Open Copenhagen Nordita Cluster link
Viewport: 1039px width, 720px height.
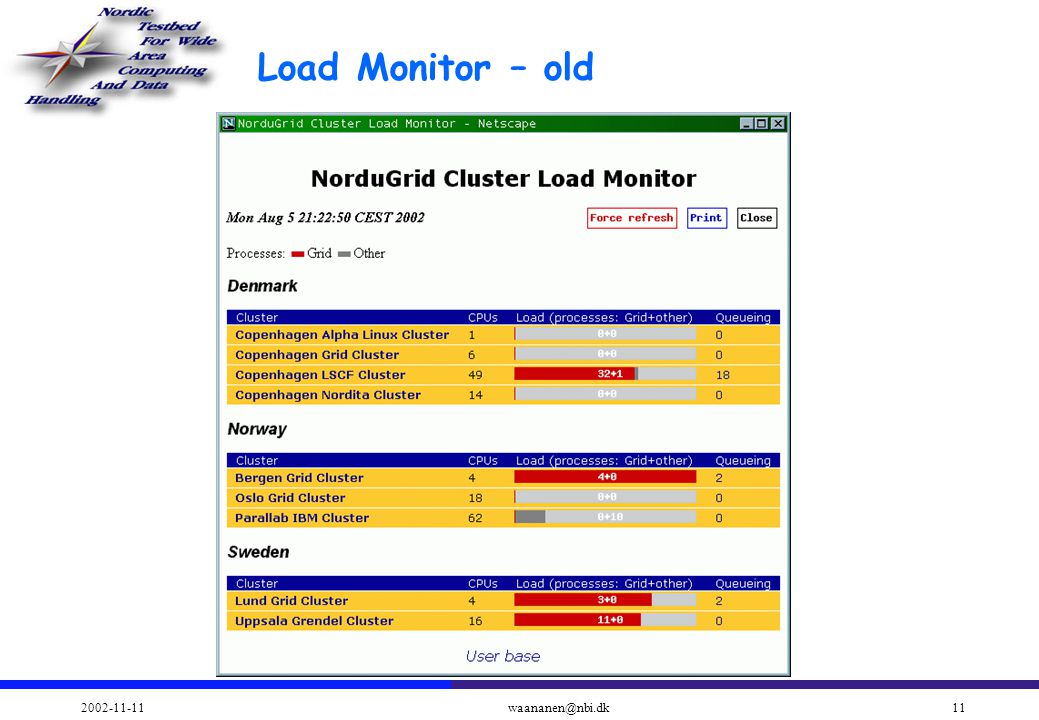coord(328,395)
